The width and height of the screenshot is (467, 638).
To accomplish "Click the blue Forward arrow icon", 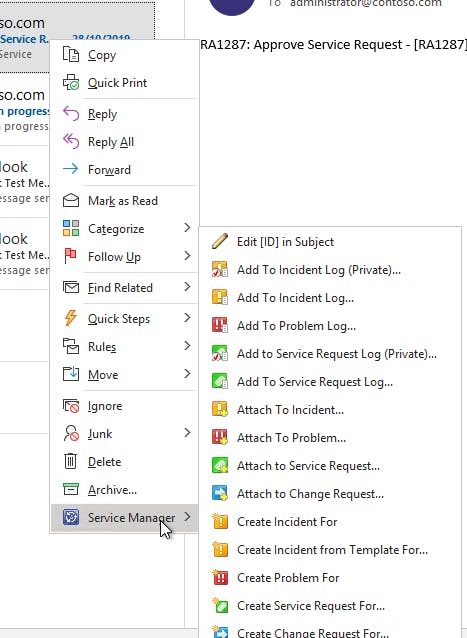I will click(71, 169).
